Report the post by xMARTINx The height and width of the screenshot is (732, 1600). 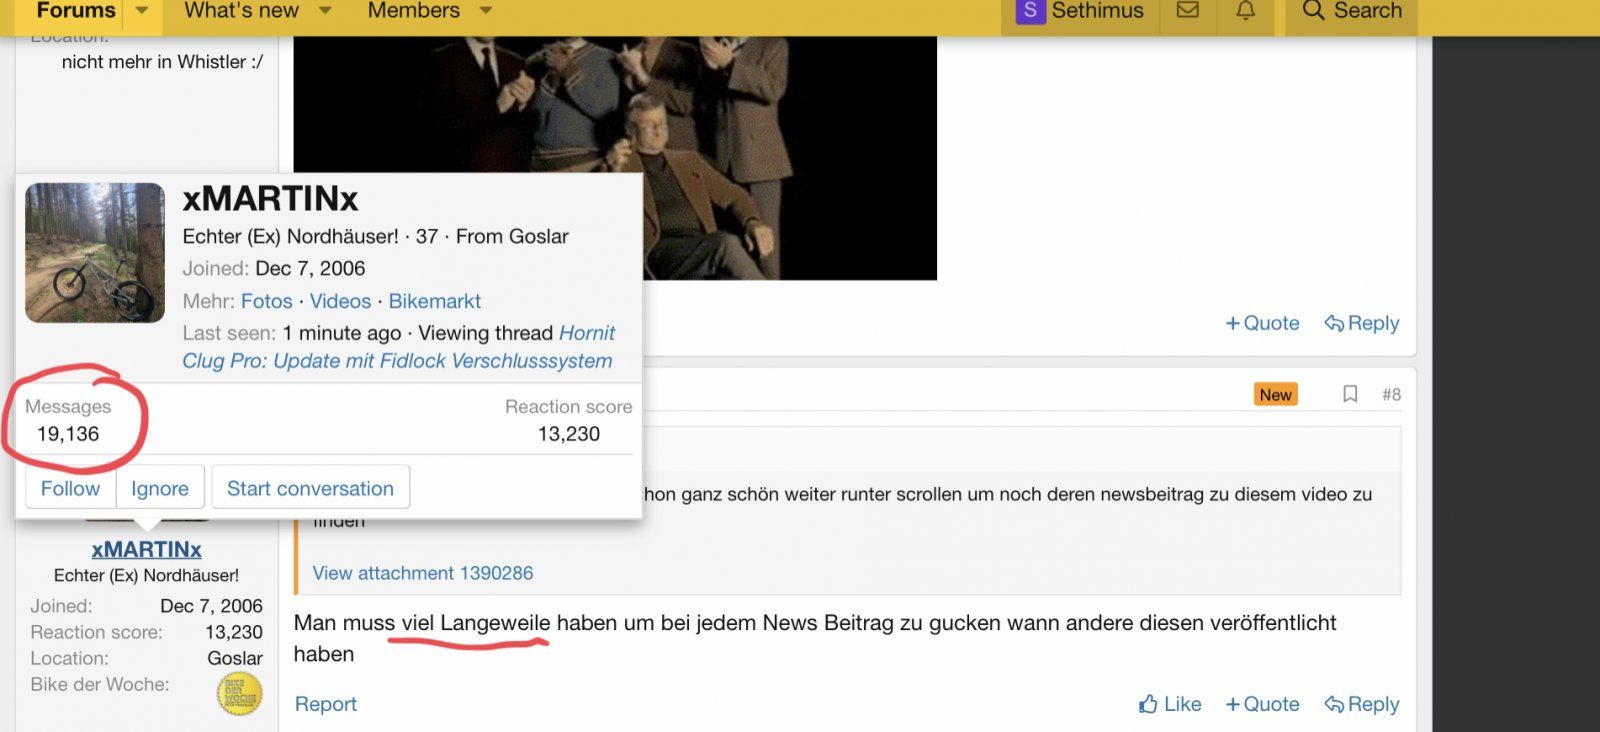pyautogui.click(x=325, y=704)
